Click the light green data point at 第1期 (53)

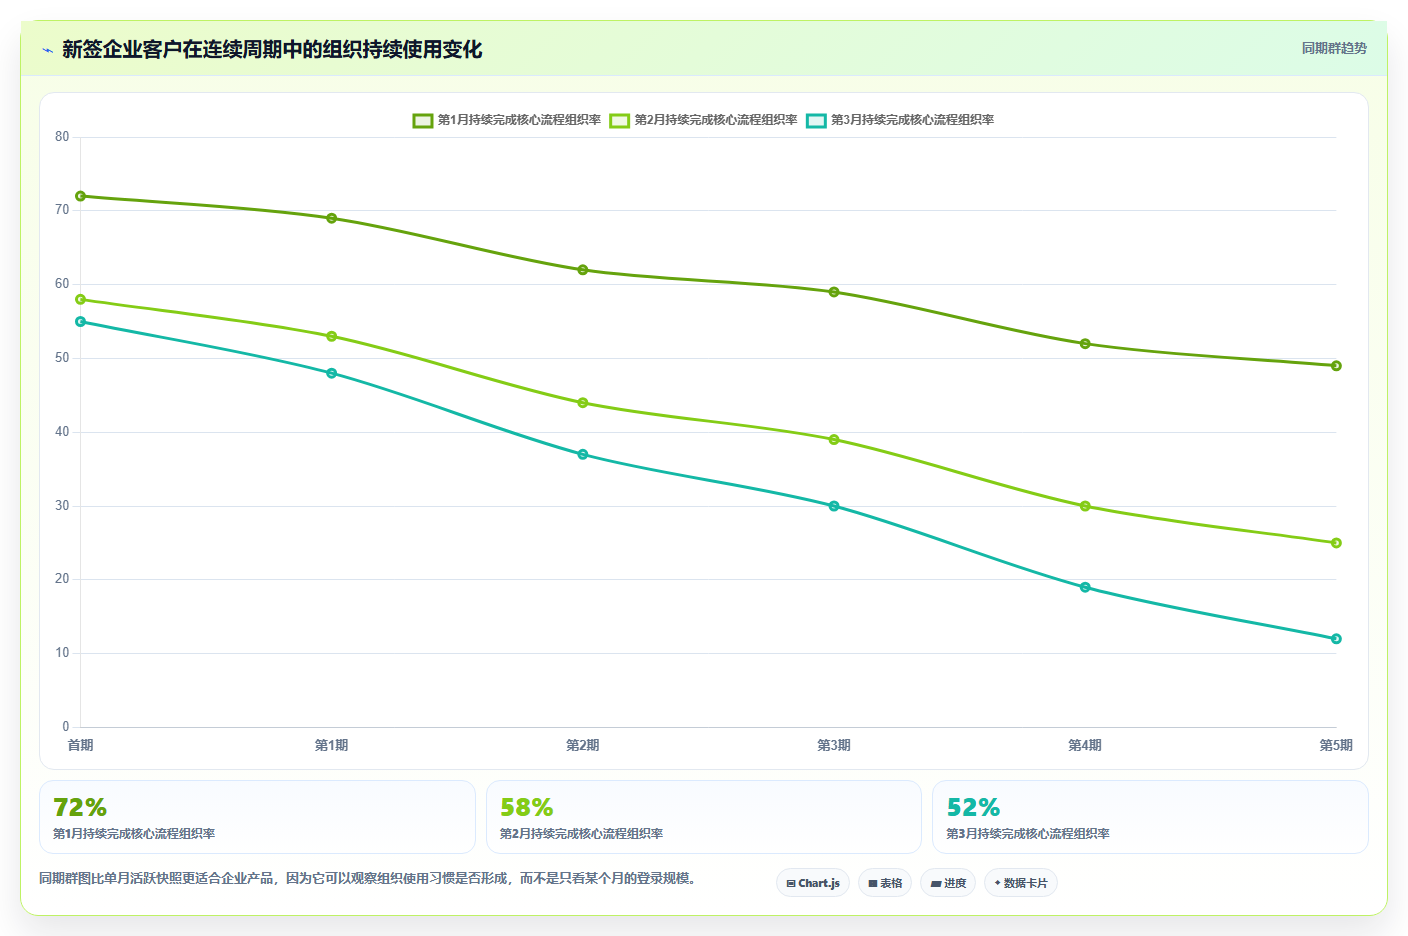[x=332, y=336]
